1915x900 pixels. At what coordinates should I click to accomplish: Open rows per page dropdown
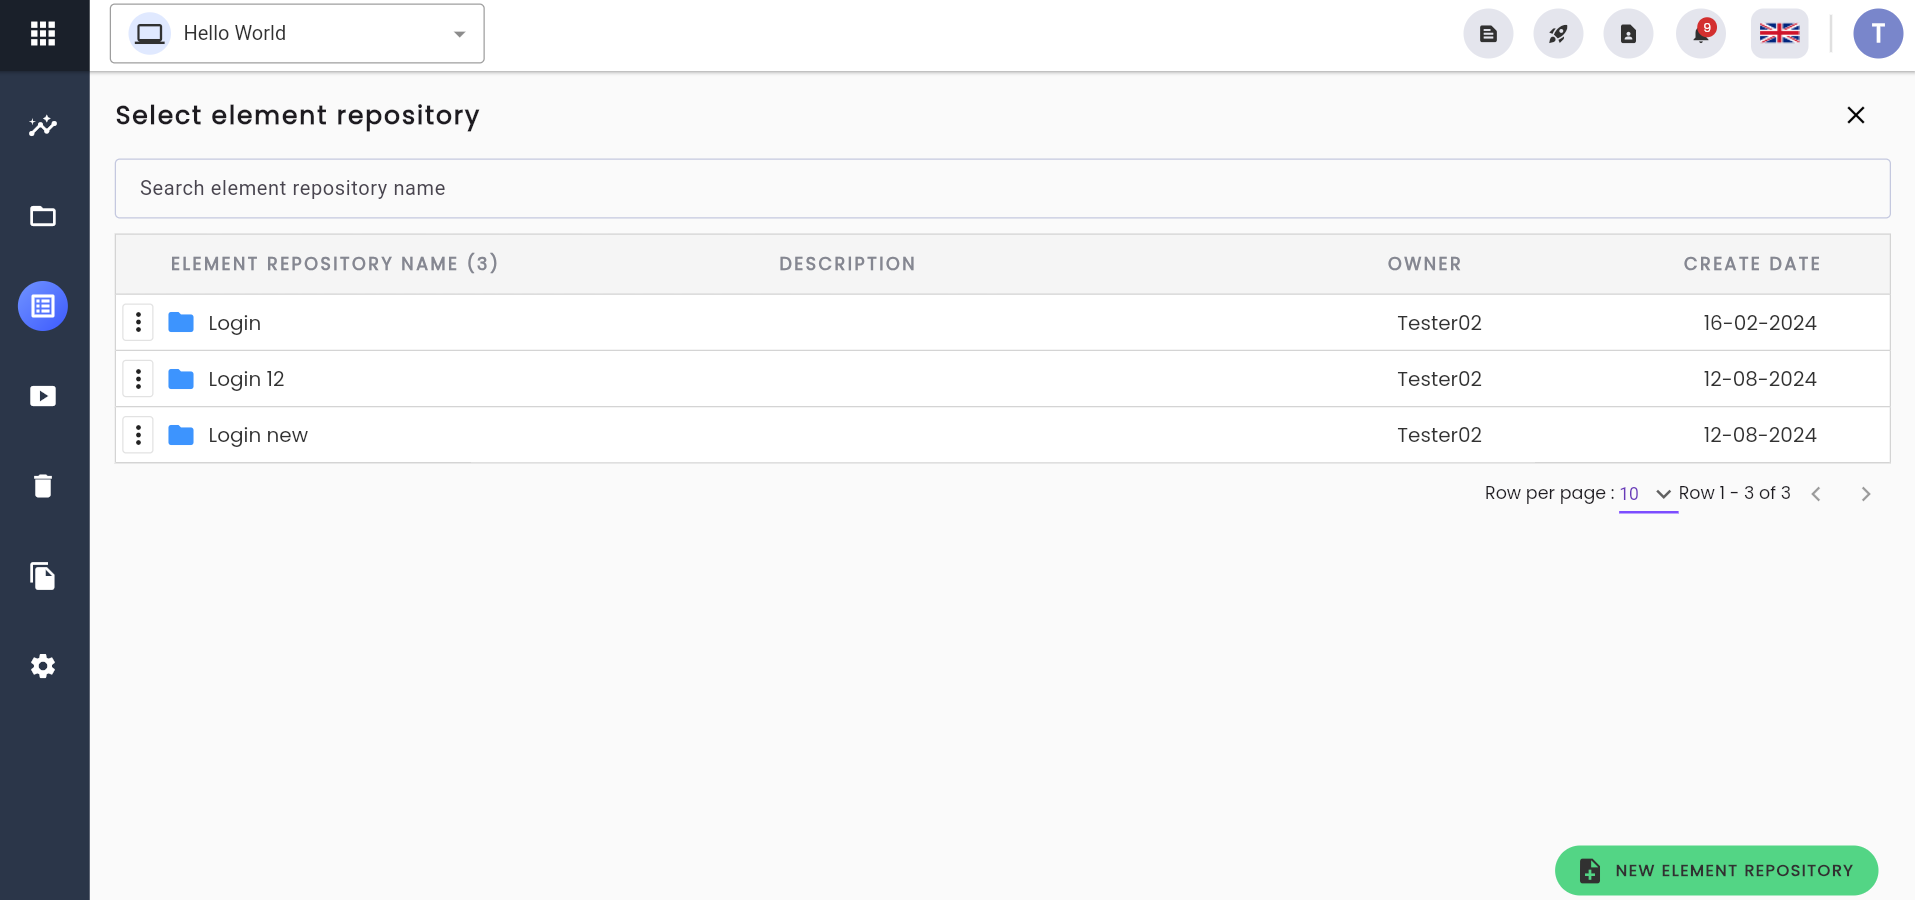point(1647,494)
